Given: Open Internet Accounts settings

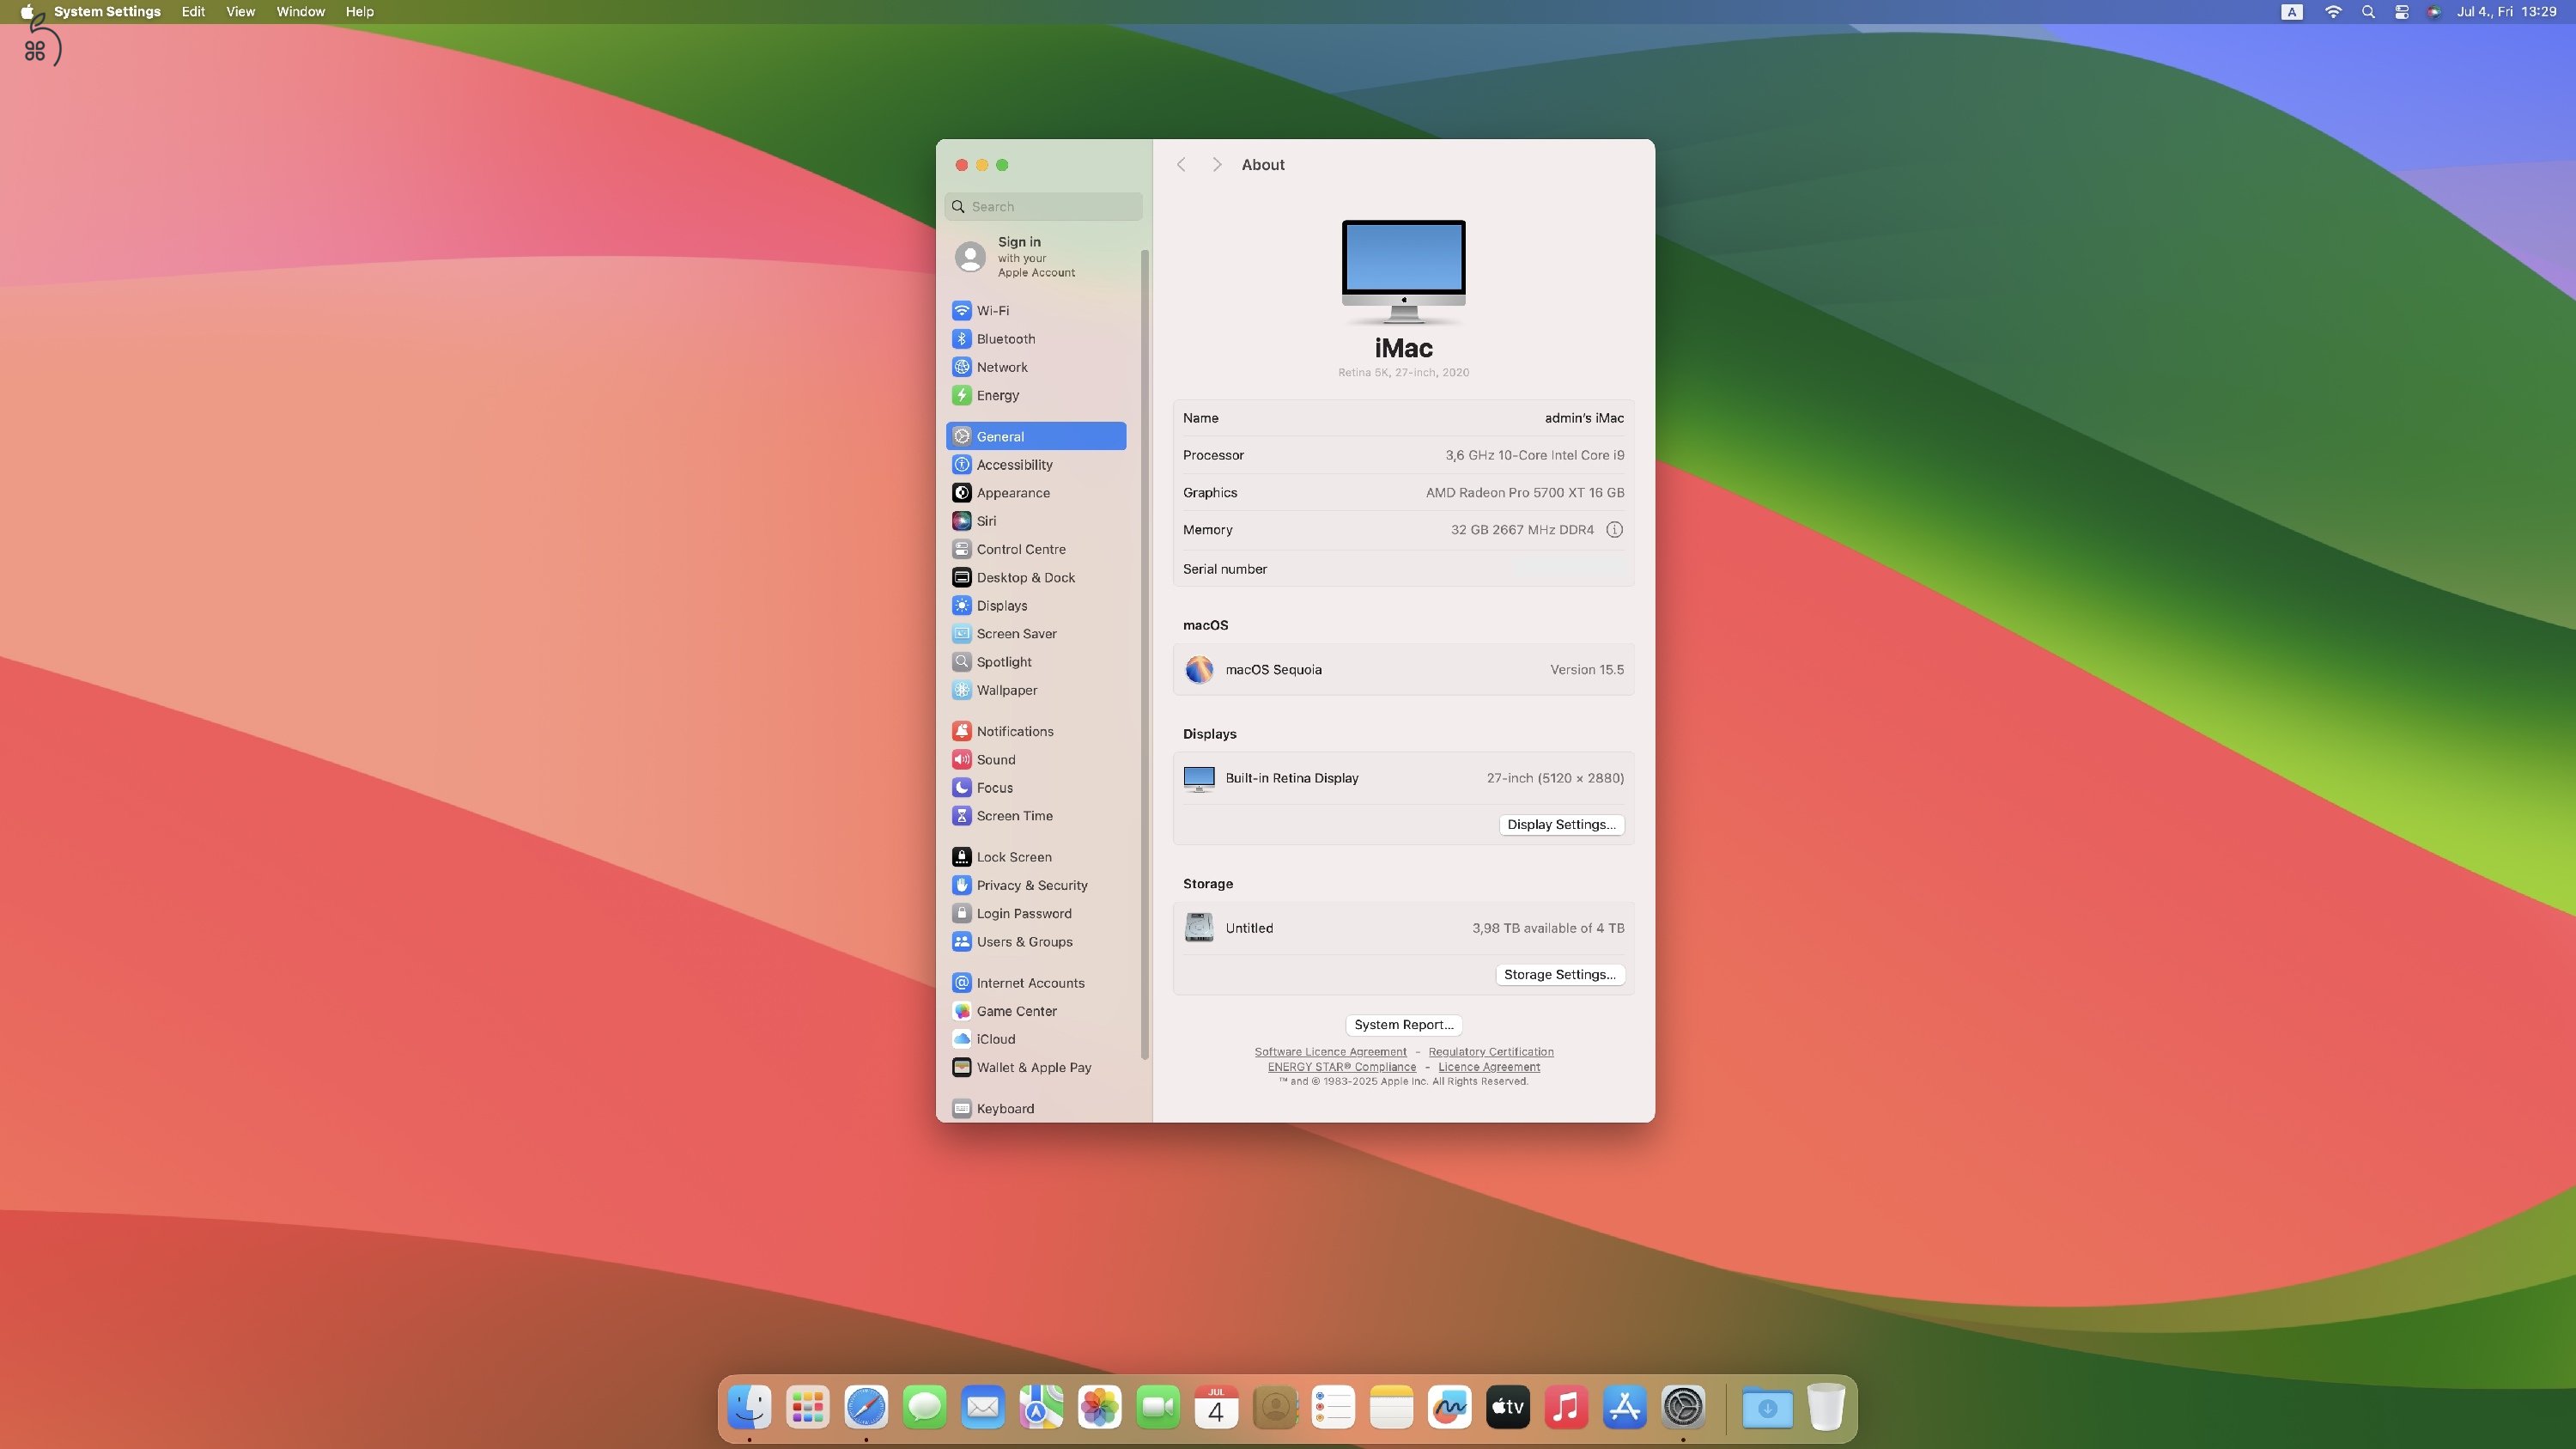Looking at the screenshot, I should 1035,983.
